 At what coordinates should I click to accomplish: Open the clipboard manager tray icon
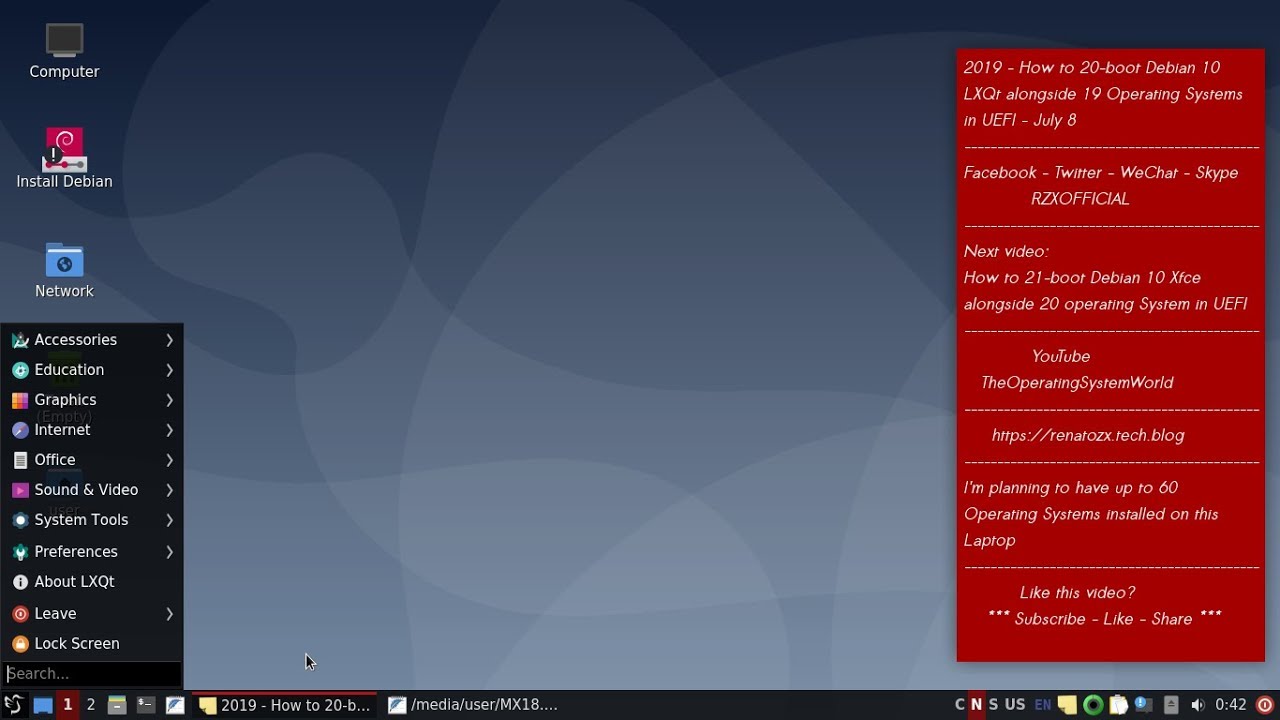1119,705
